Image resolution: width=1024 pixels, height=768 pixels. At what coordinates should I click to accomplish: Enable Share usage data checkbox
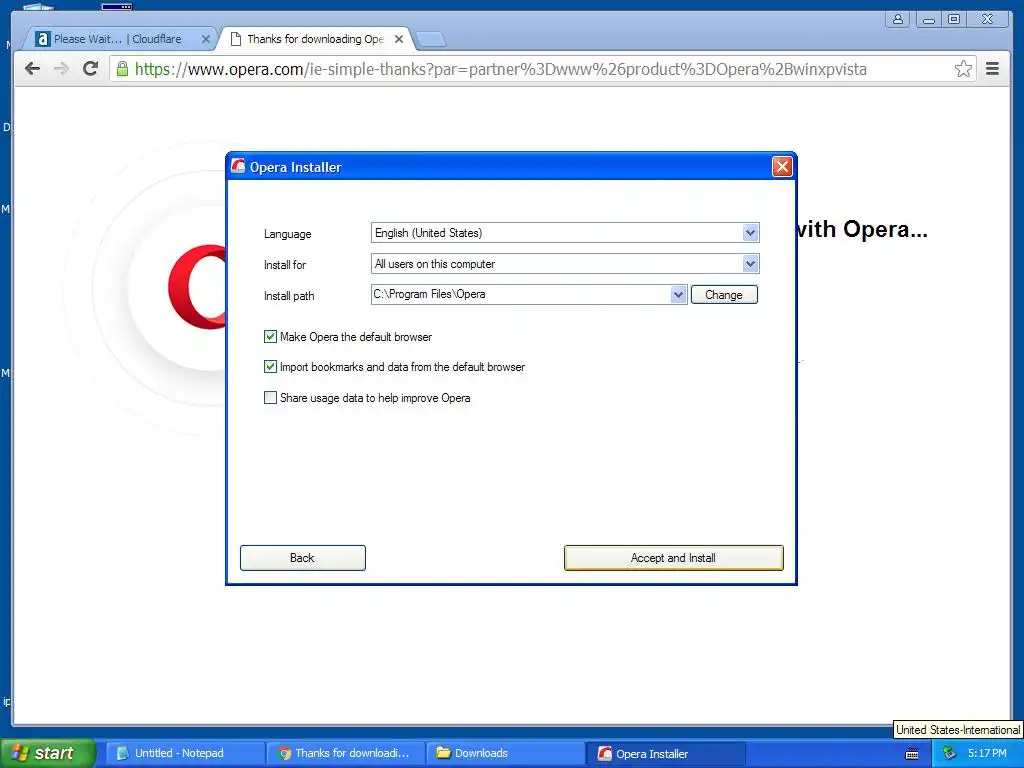tap(270, 397)
